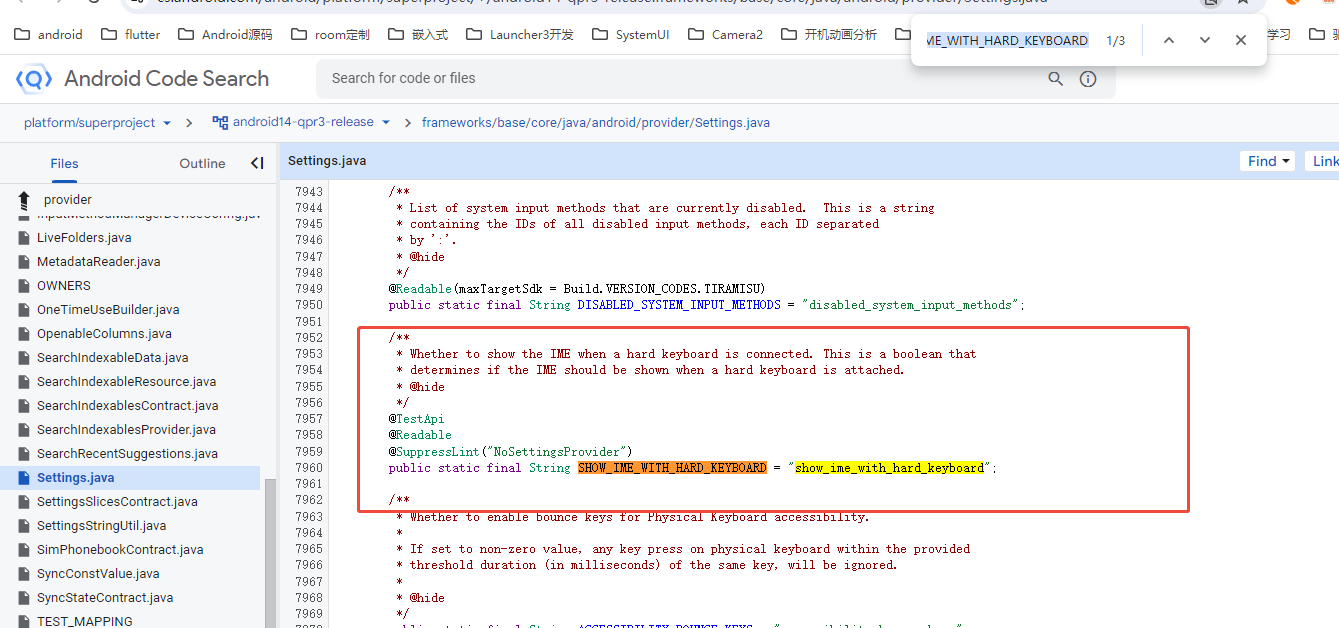Open SearchIndexableData.java in file list

[112, 358]
